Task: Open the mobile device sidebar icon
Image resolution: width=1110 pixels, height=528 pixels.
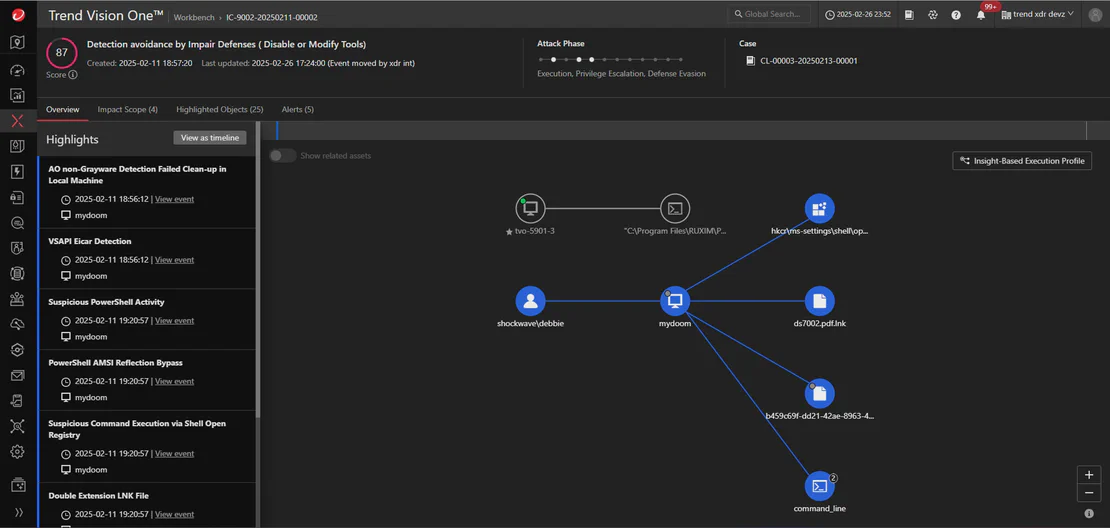Action: point(18,401)
